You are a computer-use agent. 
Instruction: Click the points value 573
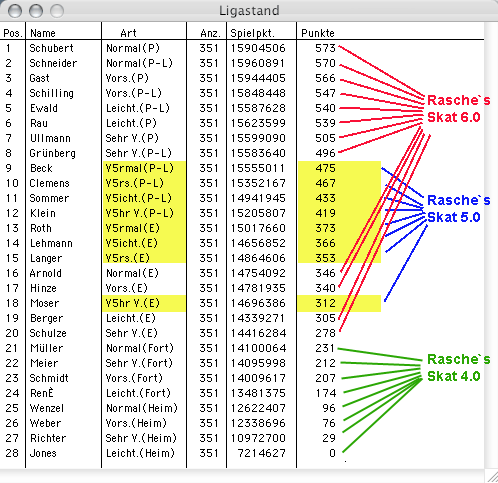coord(325,48)
